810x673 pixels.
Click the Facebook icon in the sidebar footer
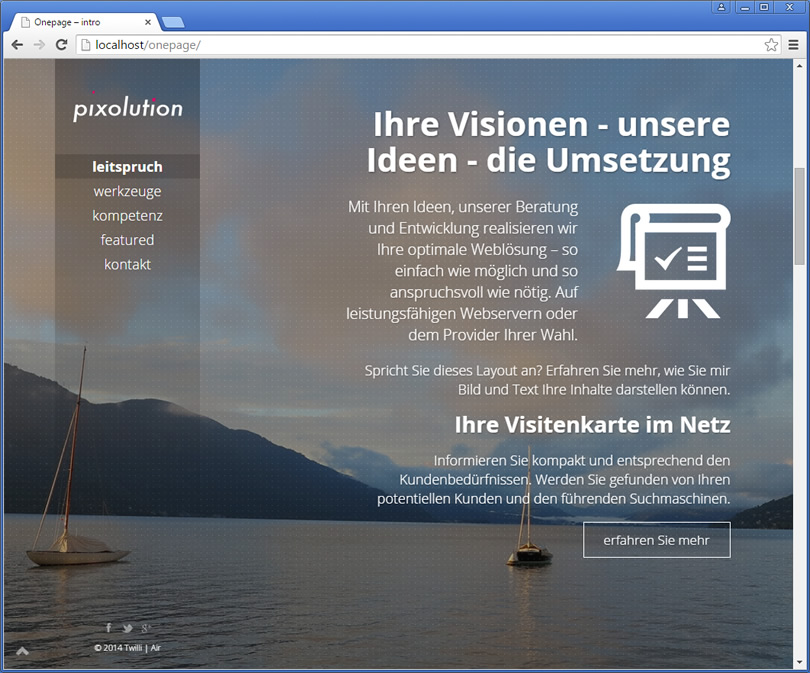(x=109, y=628)
